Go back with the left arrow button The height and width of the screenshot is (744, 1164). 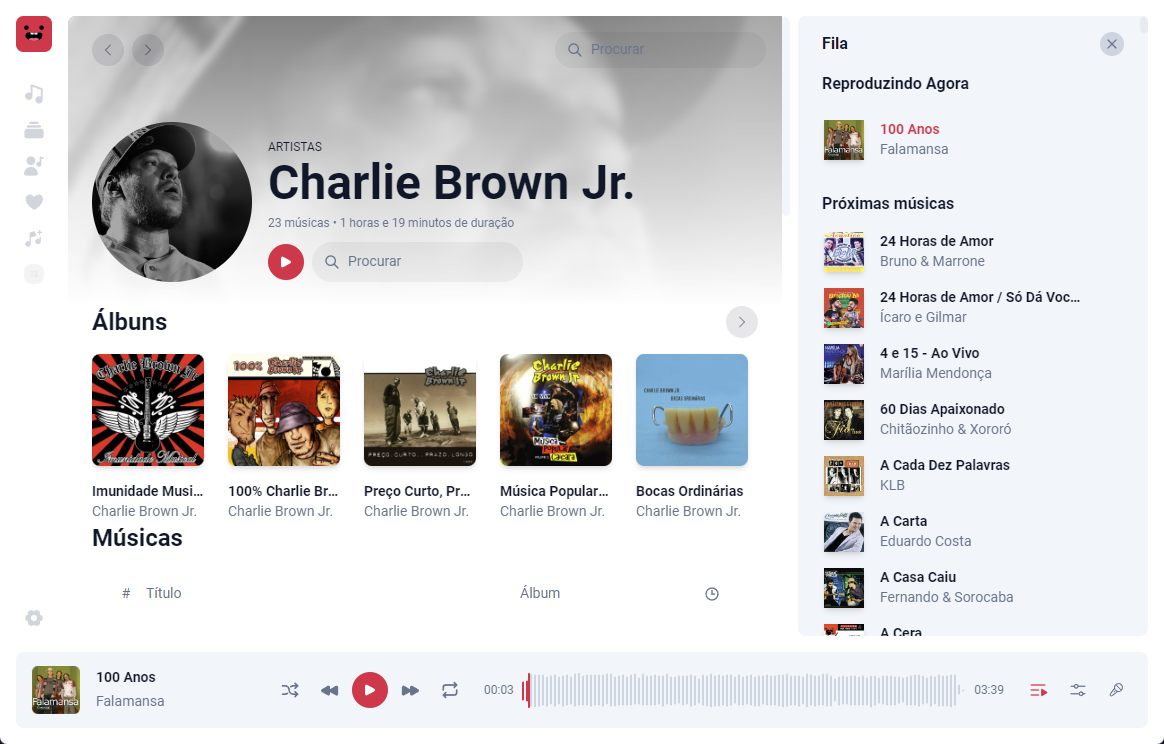point(108,50)
